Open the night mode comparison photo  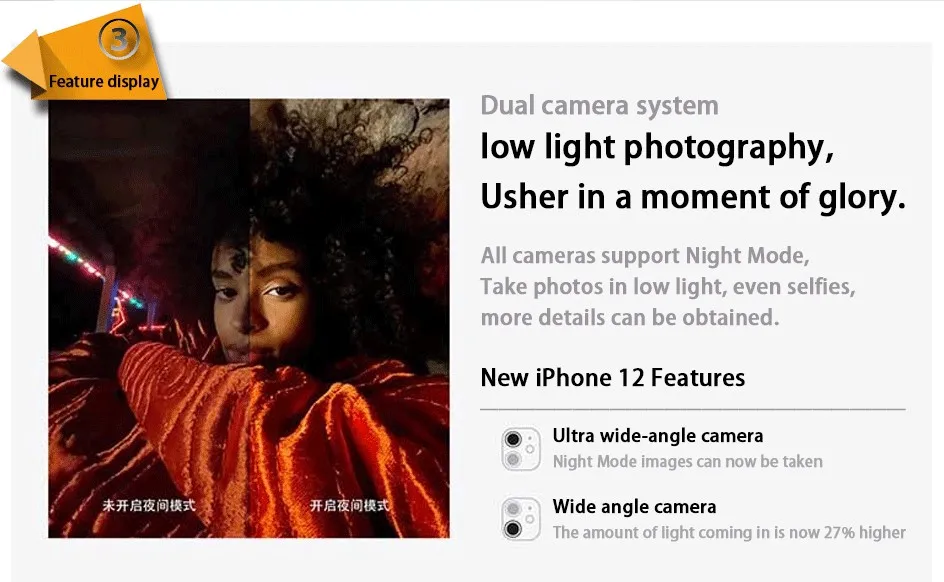pyautogui.click(x=249, y=318)
